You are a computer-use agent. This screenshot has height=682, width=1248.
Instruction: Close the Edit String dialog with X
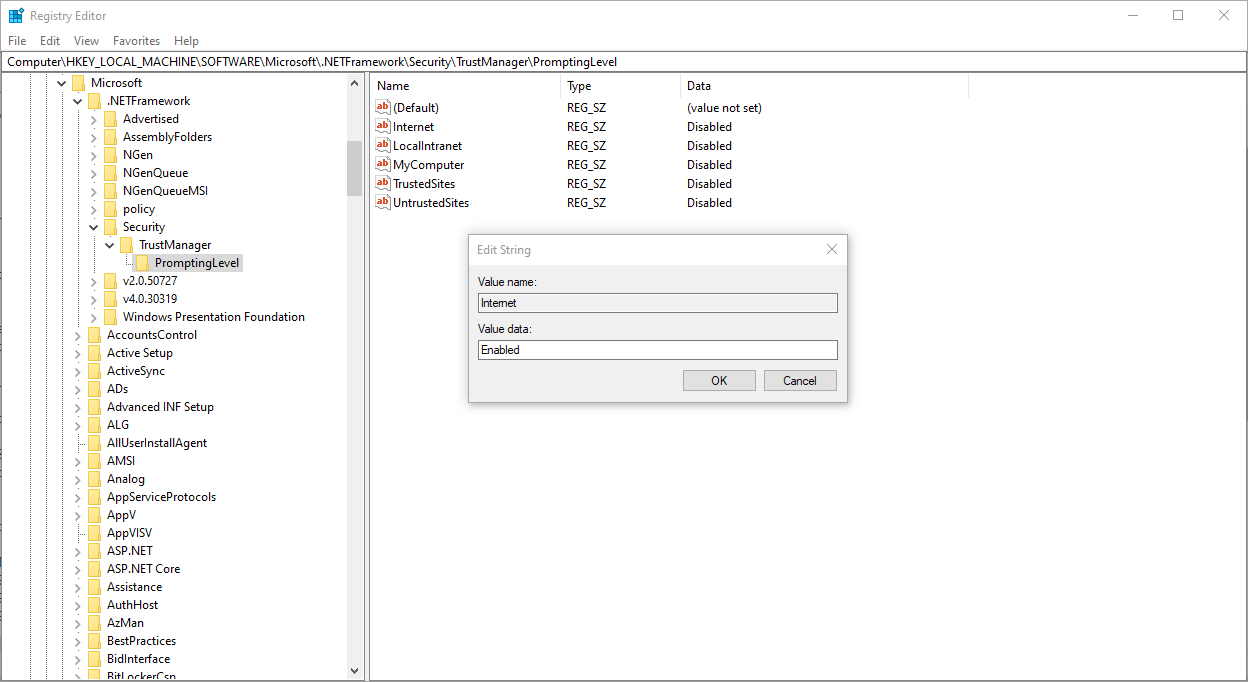click(x=831, y=250)
